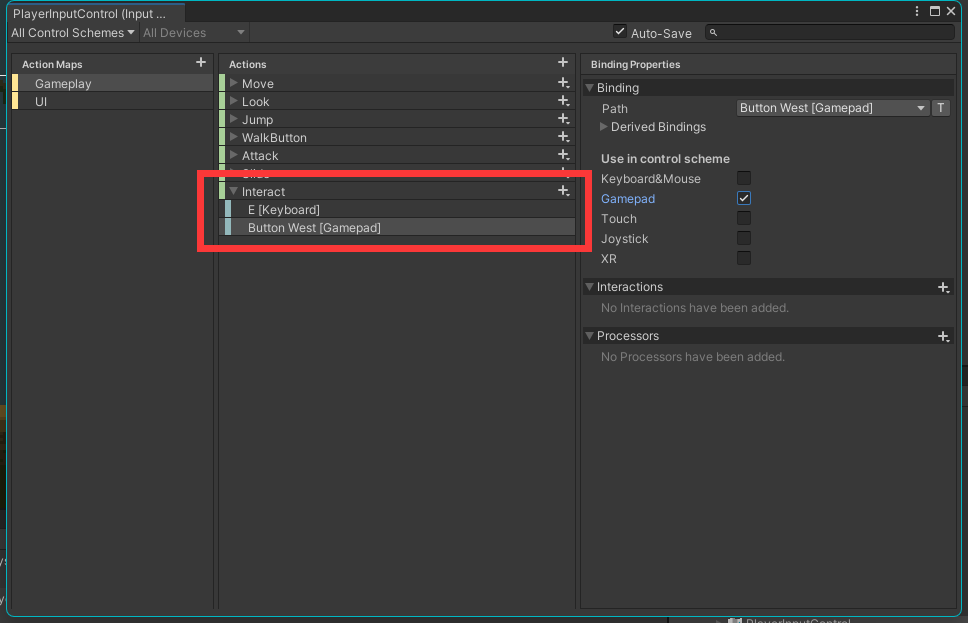Add binding to the Move action

(563, 83)
